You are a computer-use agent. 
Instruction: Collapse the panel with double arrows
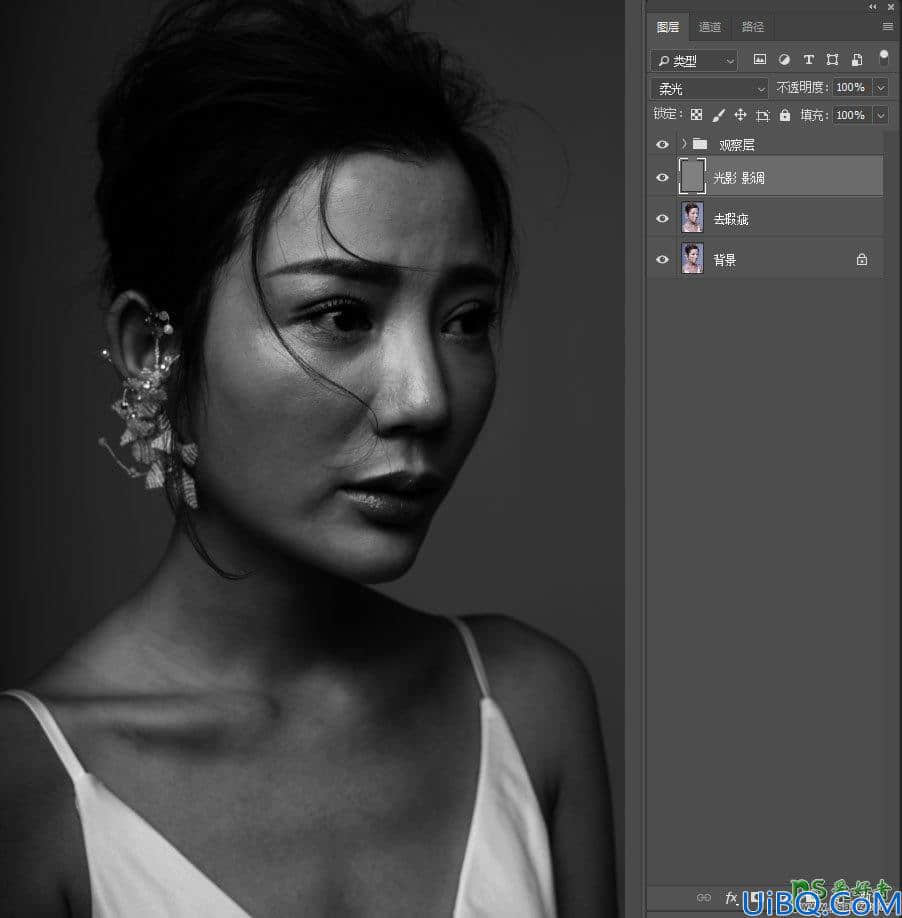point(873,7)
